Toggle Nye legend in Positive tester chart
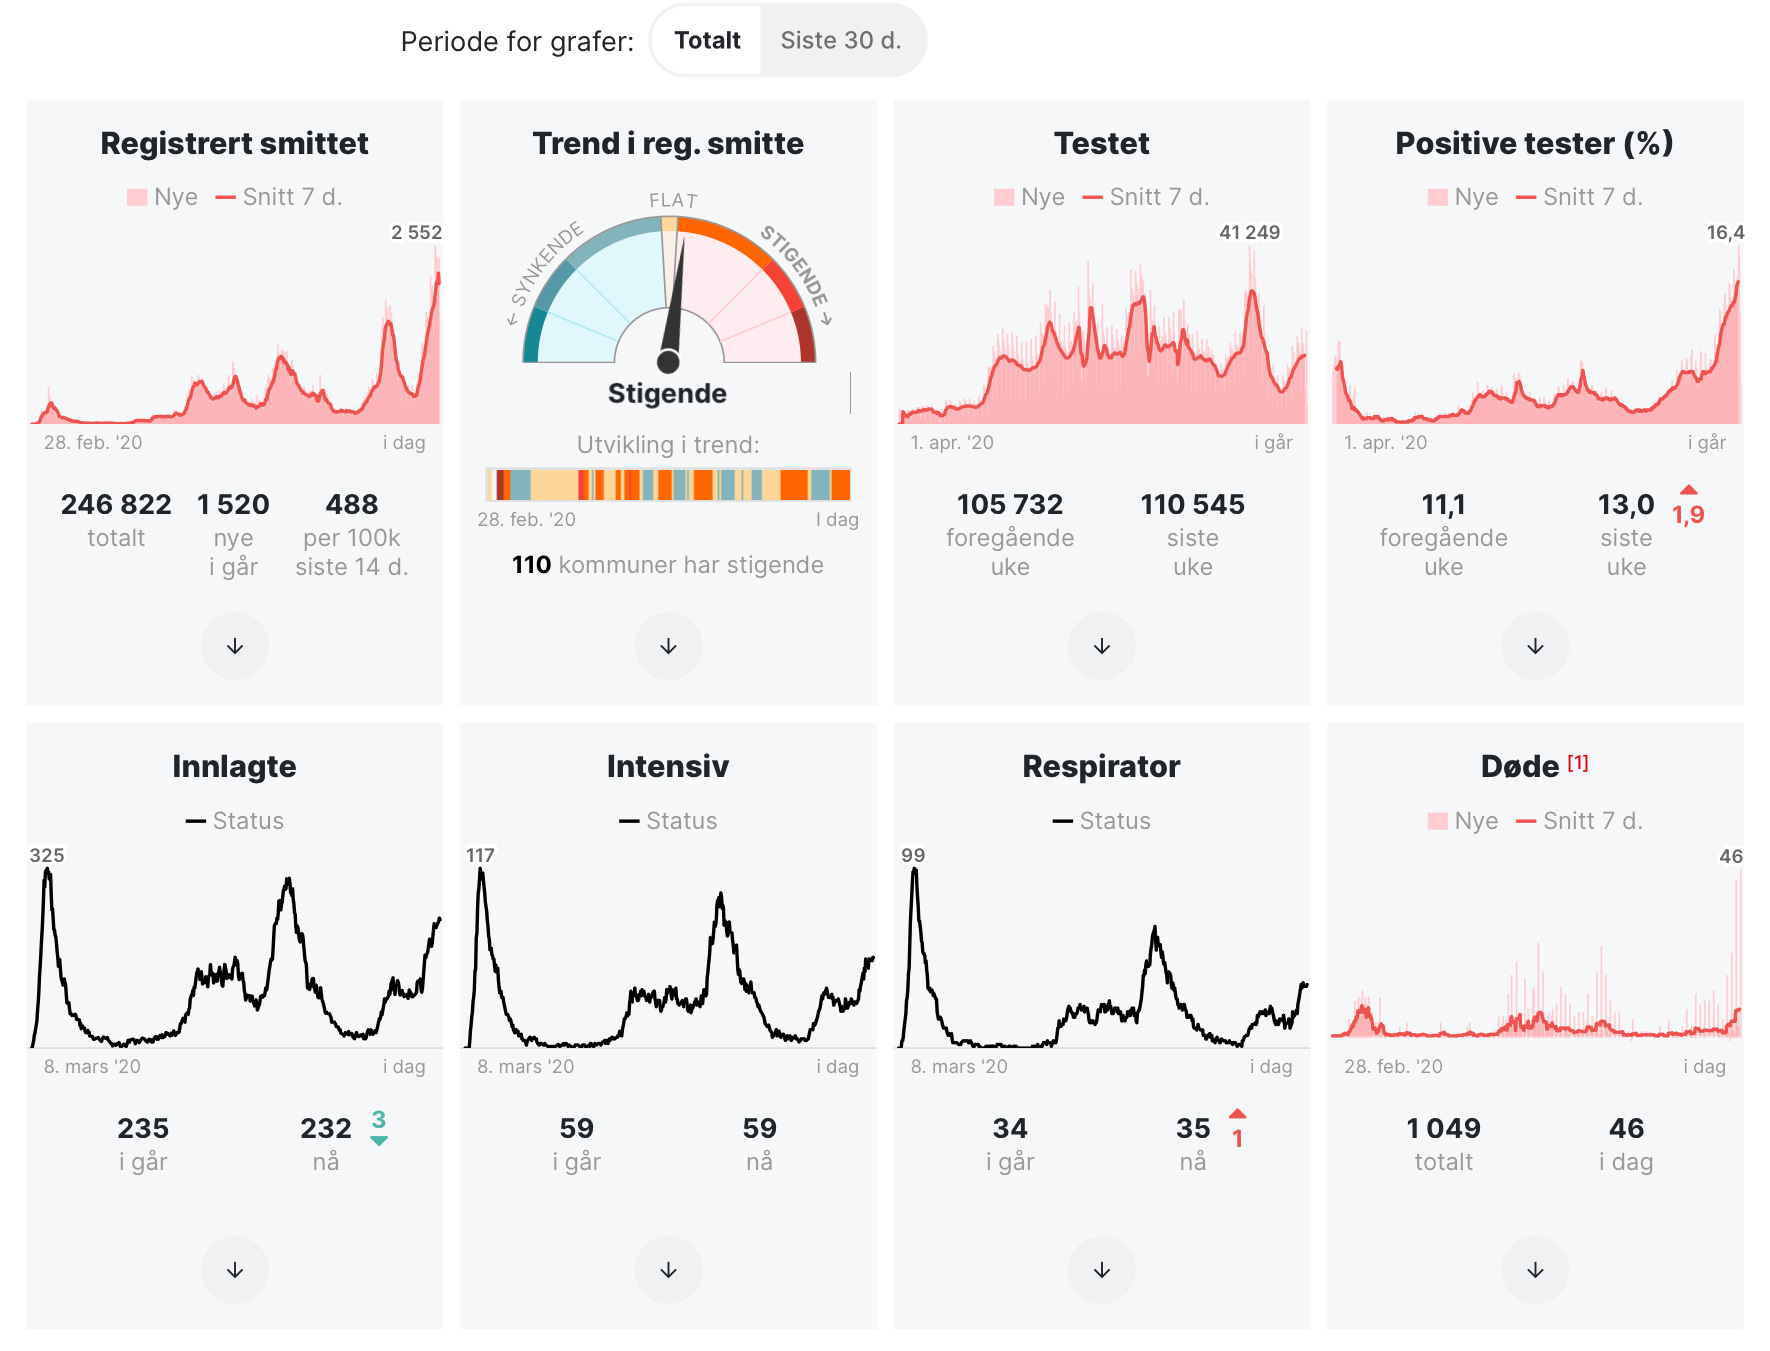This screenshot has width=1770, height=1351. tap(1463, 197)
